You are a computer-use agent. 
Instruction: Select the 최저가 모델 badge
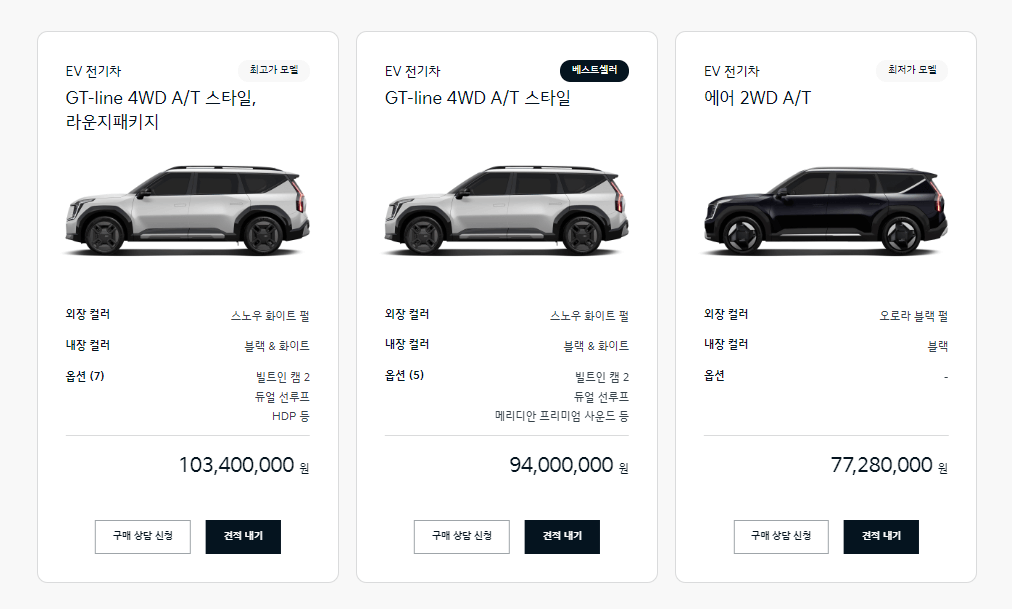pos(911,70)
